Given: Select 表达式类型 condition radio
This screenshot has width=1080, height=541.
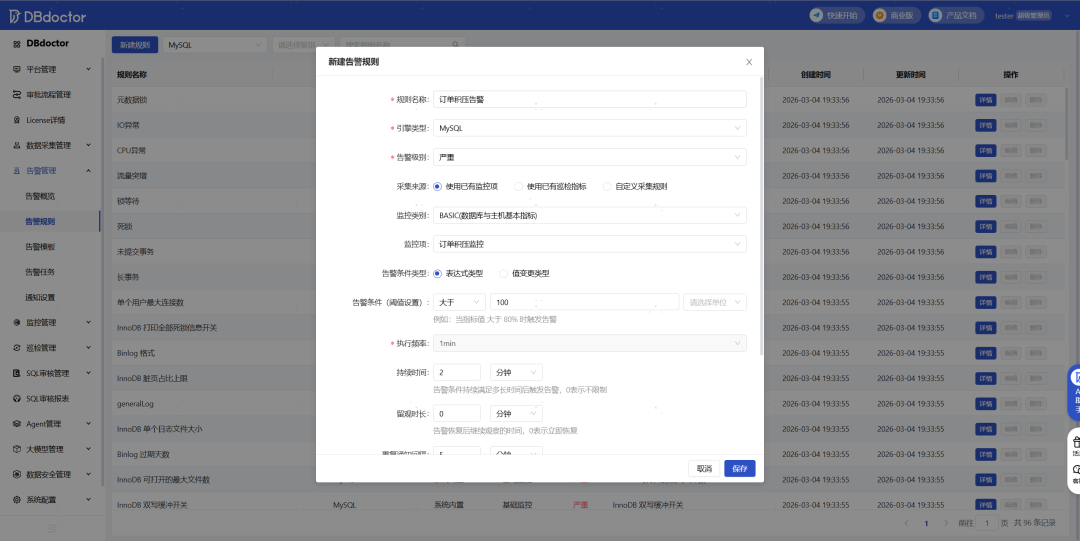Looking at the screenshot, I should pyautogui.click(x=437, y=274).
